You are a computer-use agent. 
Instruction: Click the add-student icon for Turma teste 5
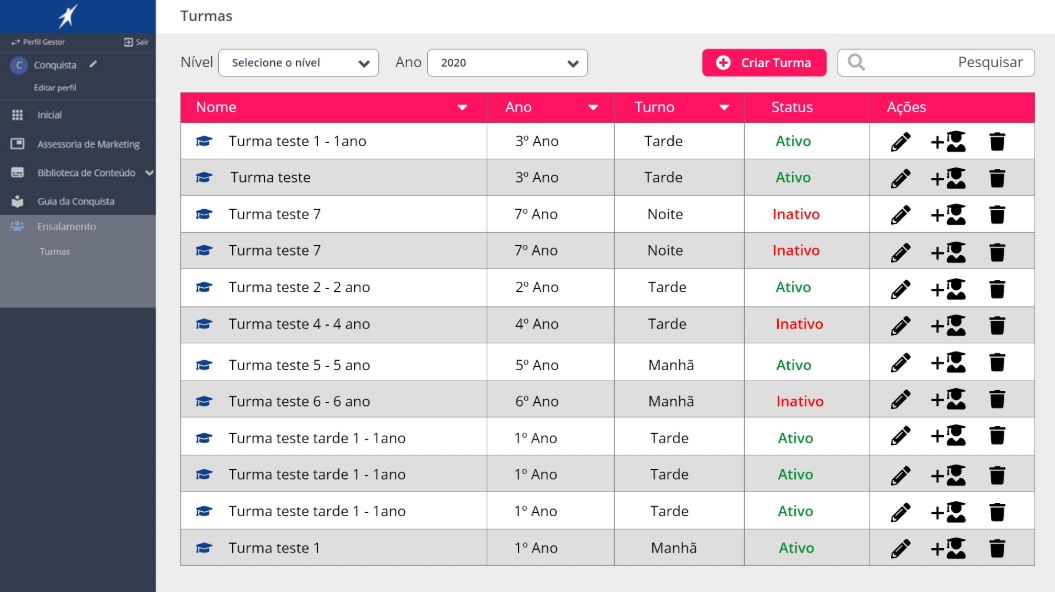[x=948, y=363]
